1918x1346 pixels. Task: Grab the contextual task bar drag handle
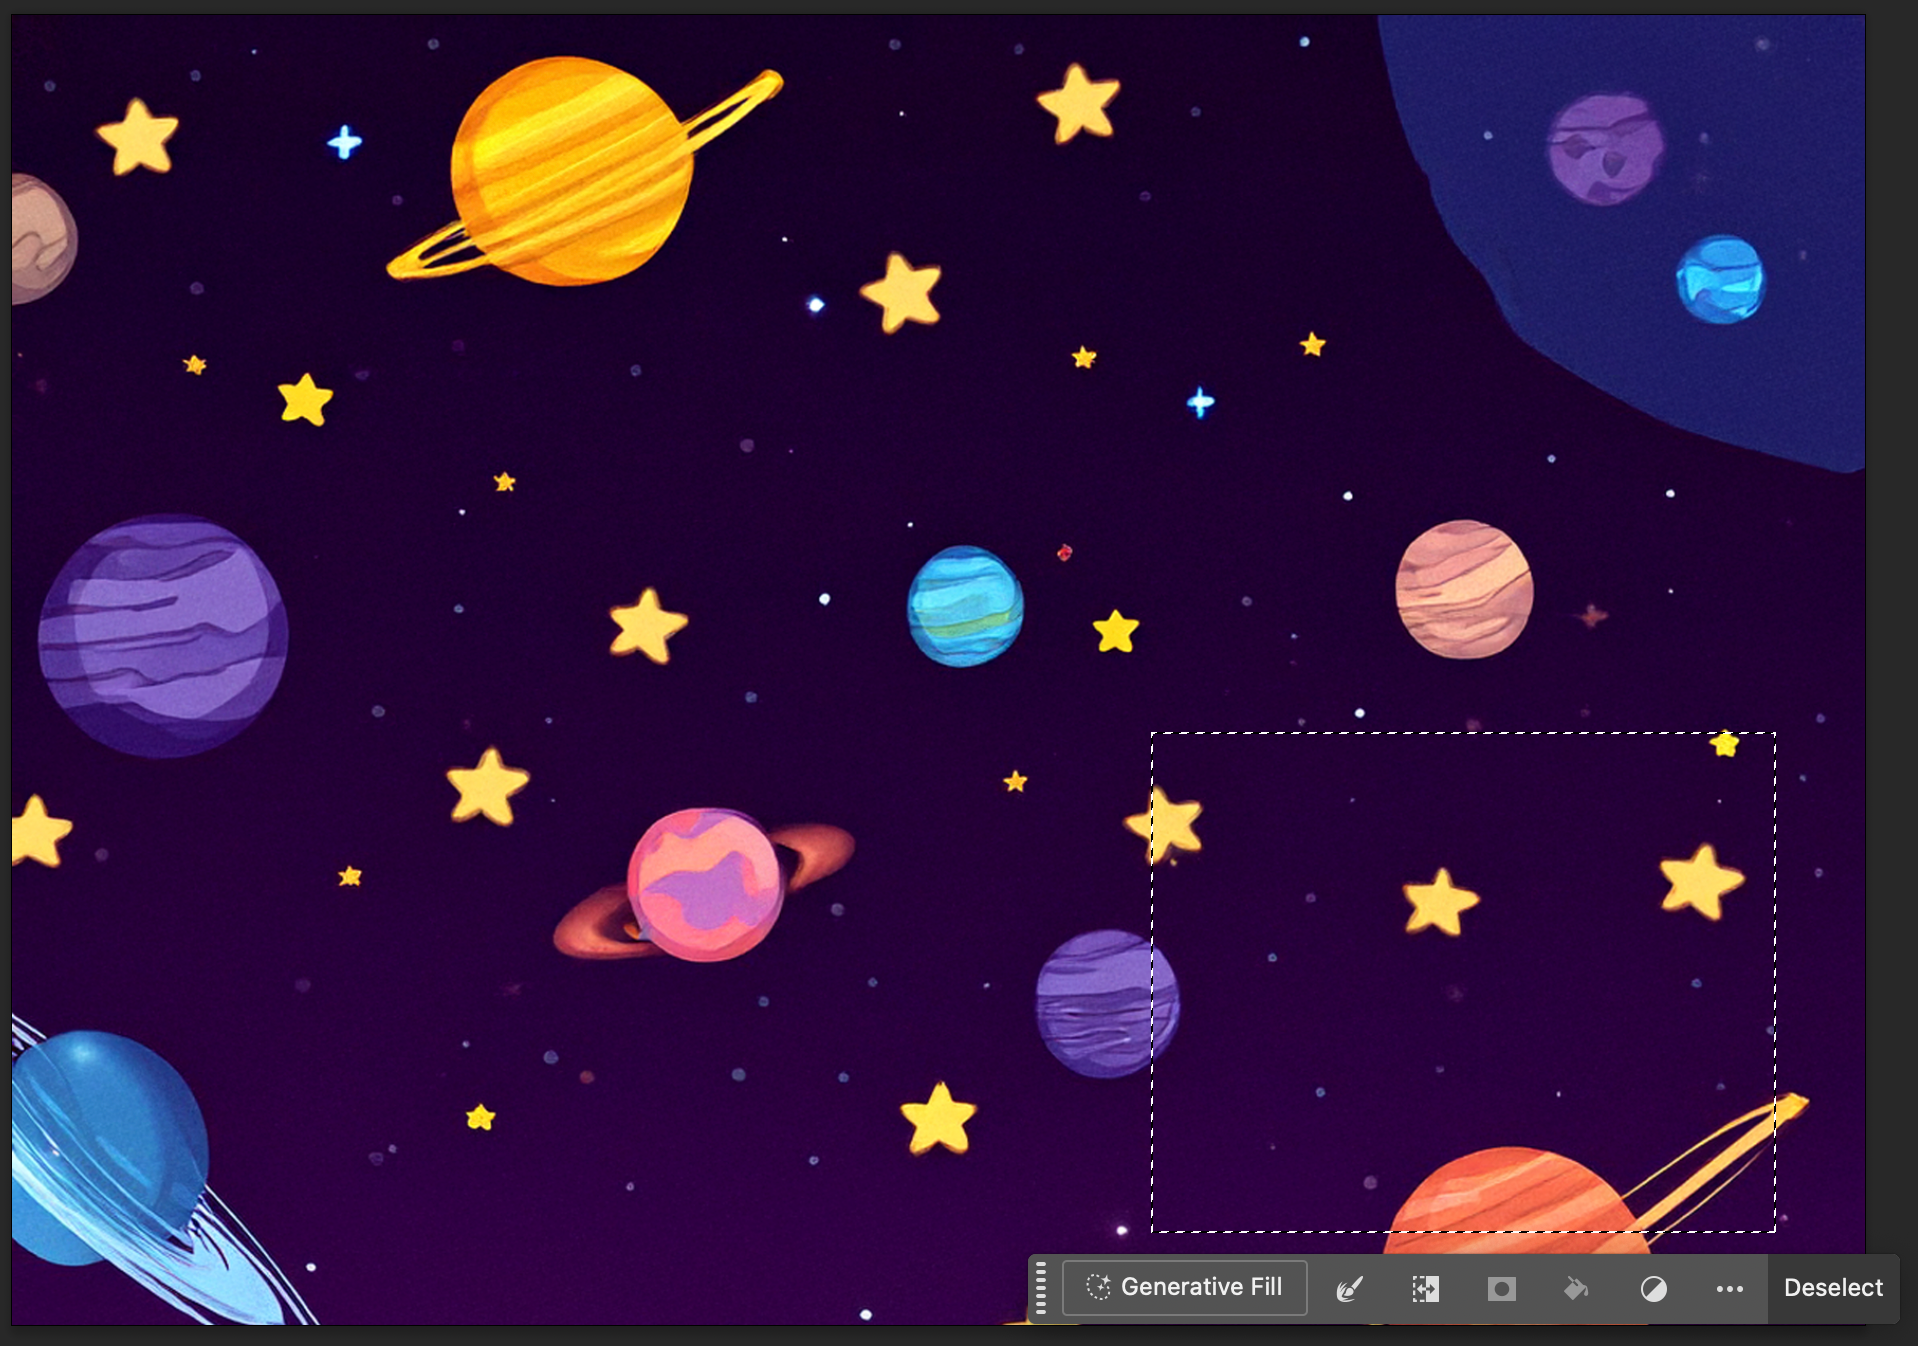(1041, 1288)
